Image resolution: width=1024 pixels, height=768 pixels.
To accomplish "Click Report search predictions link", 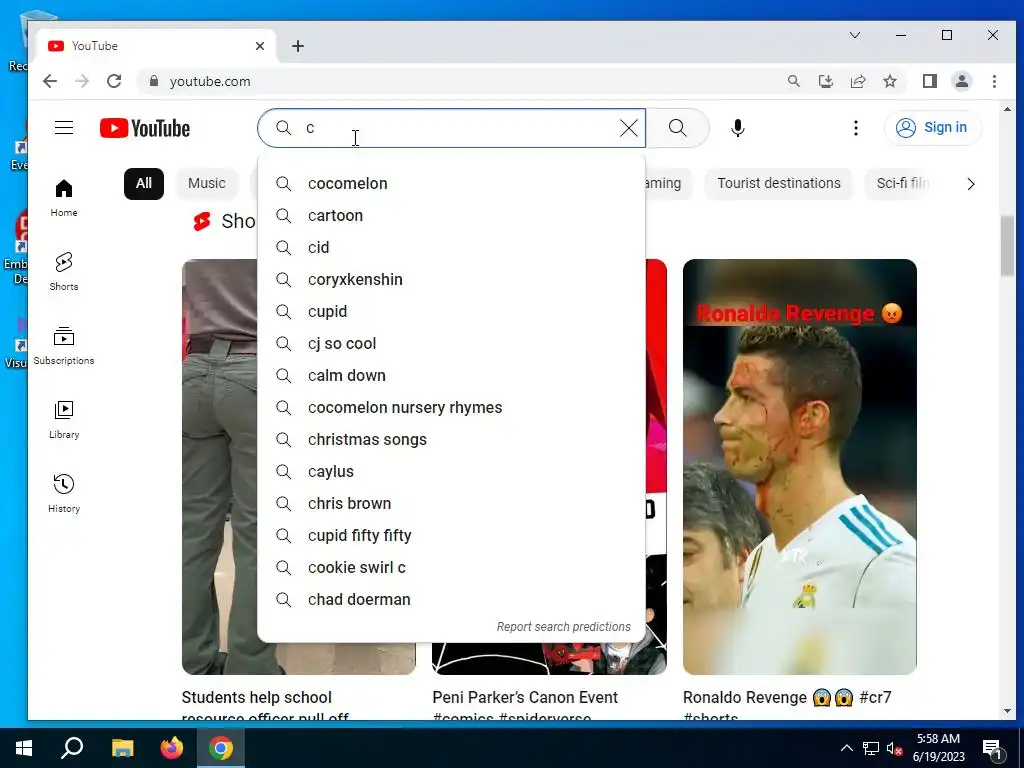I will [564, 627].
